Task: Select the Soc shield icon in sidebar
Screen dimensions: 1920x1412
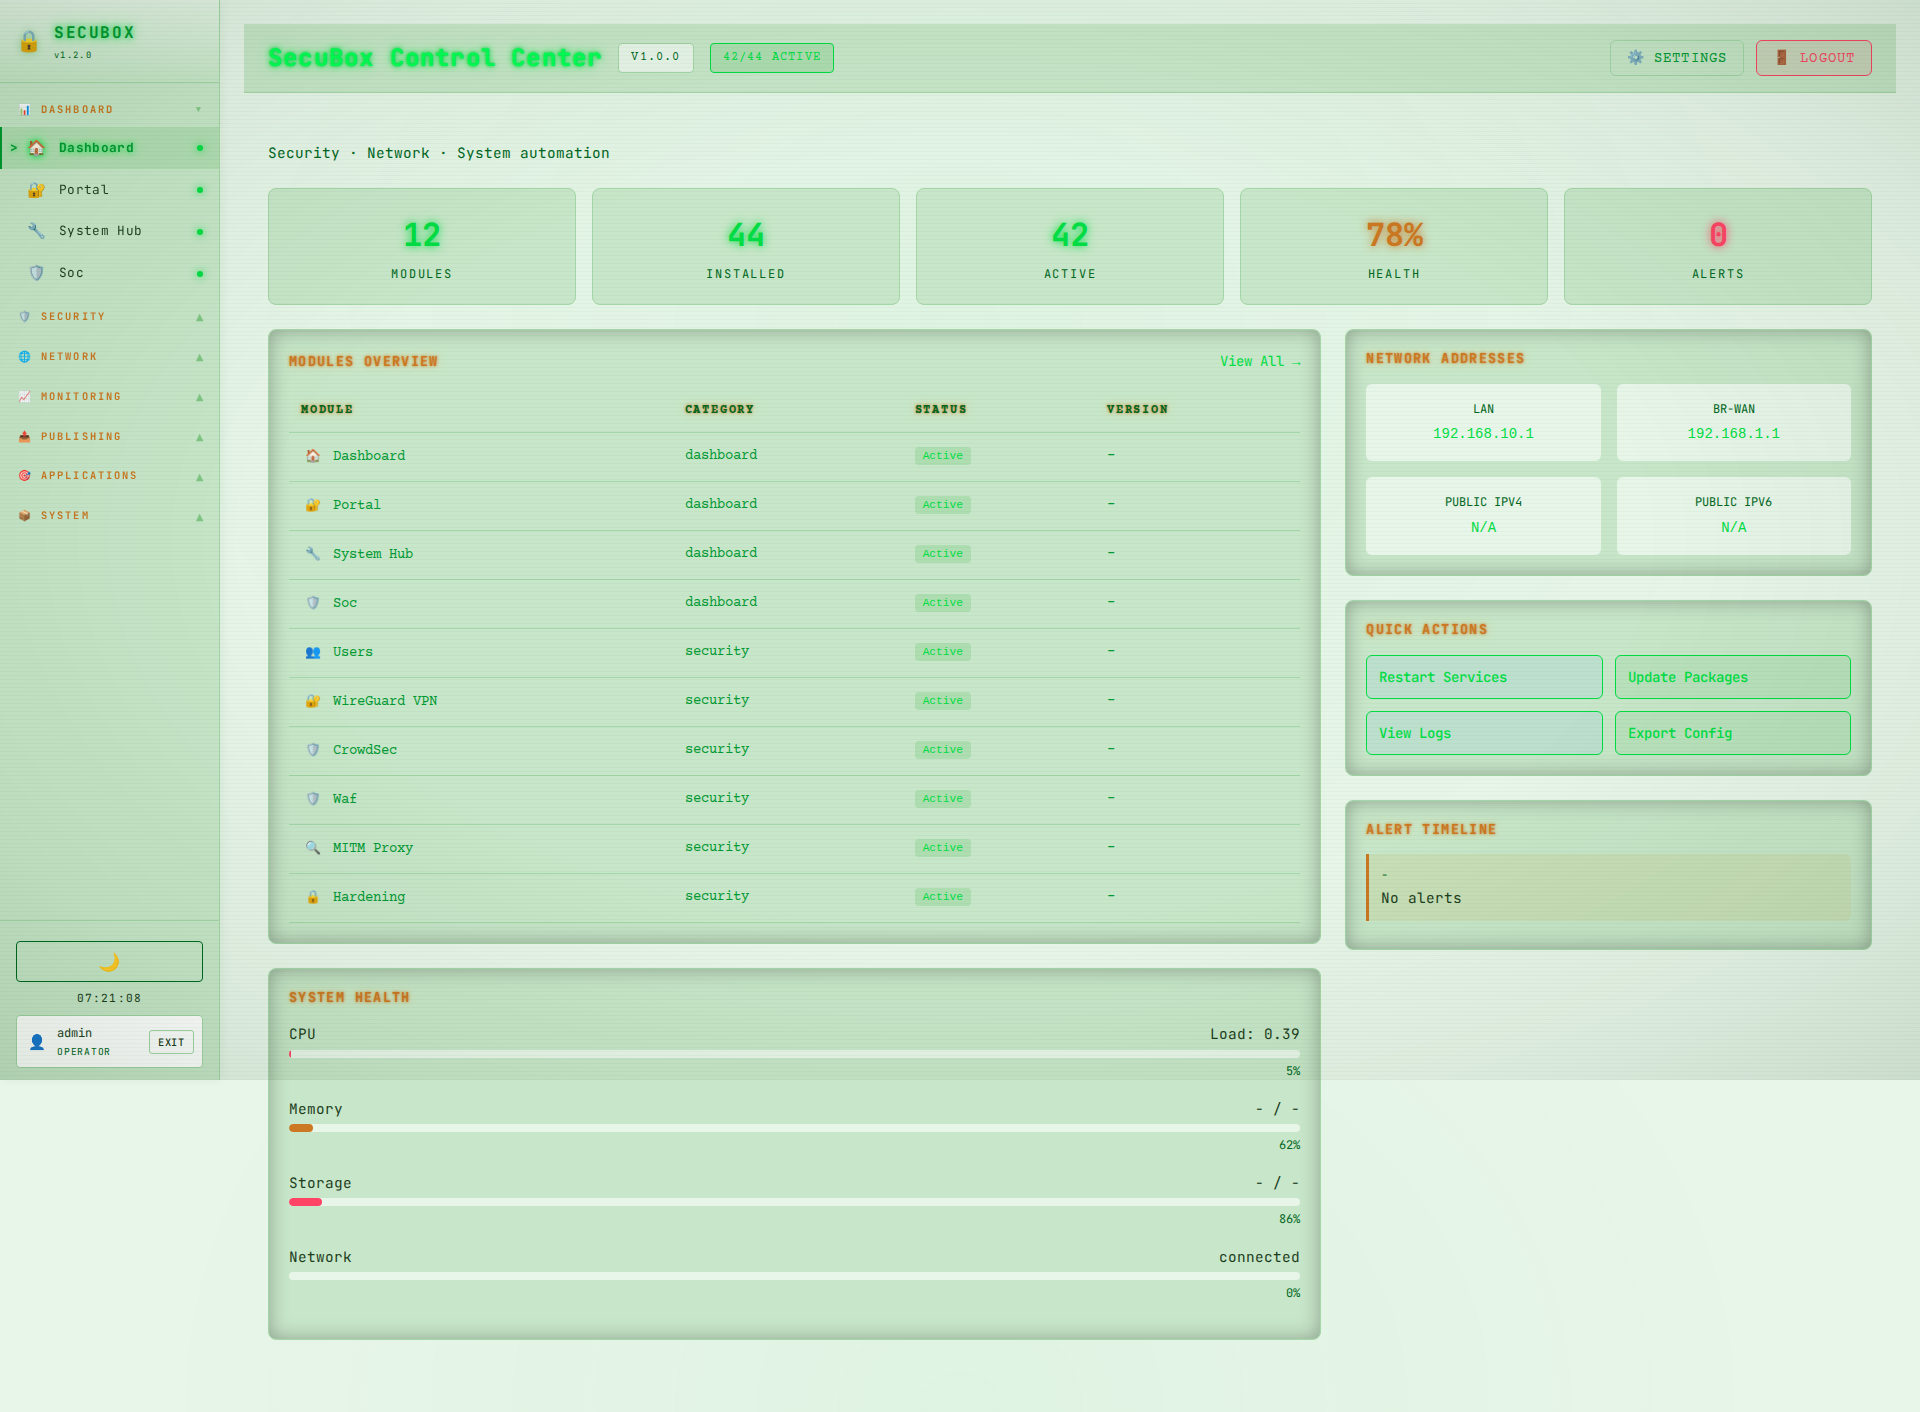Action: (x=36, y=272)
